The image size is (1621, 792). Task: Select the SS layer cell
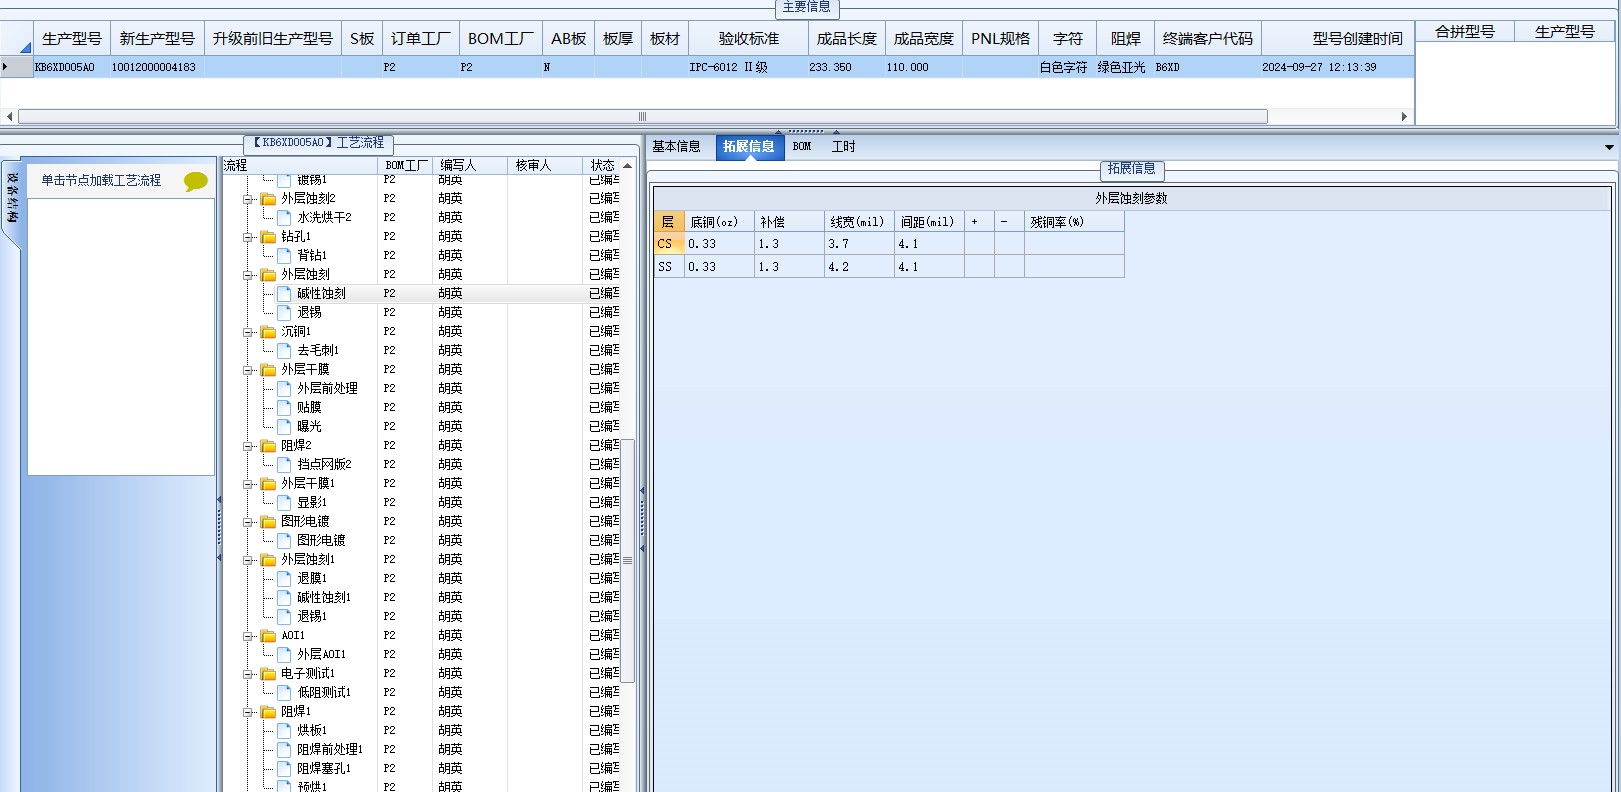pos(669,267)
